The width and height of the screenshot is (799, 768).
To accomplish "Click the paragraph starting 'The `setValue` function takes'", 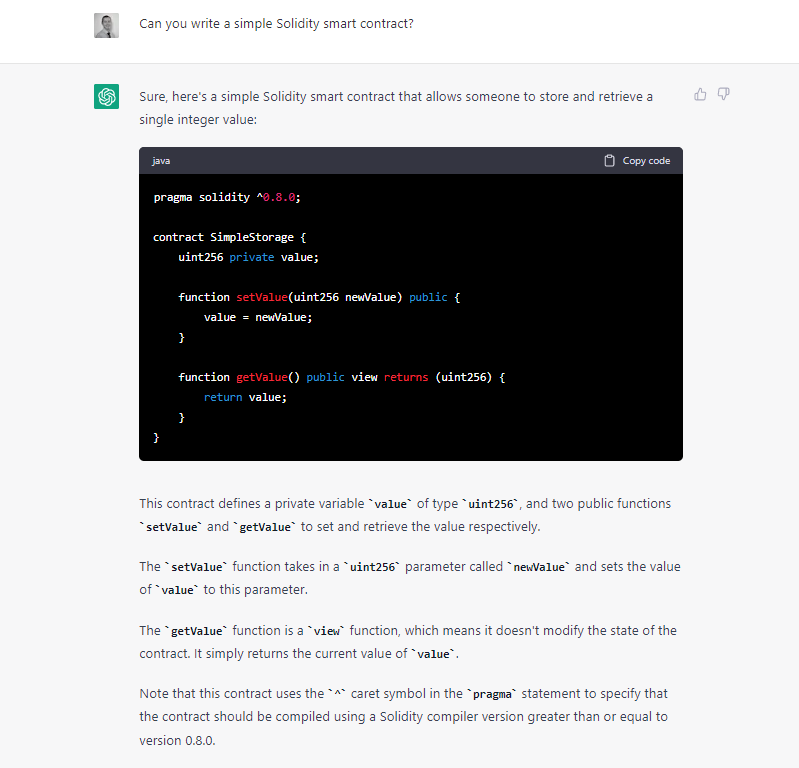I will pos(410,578).
